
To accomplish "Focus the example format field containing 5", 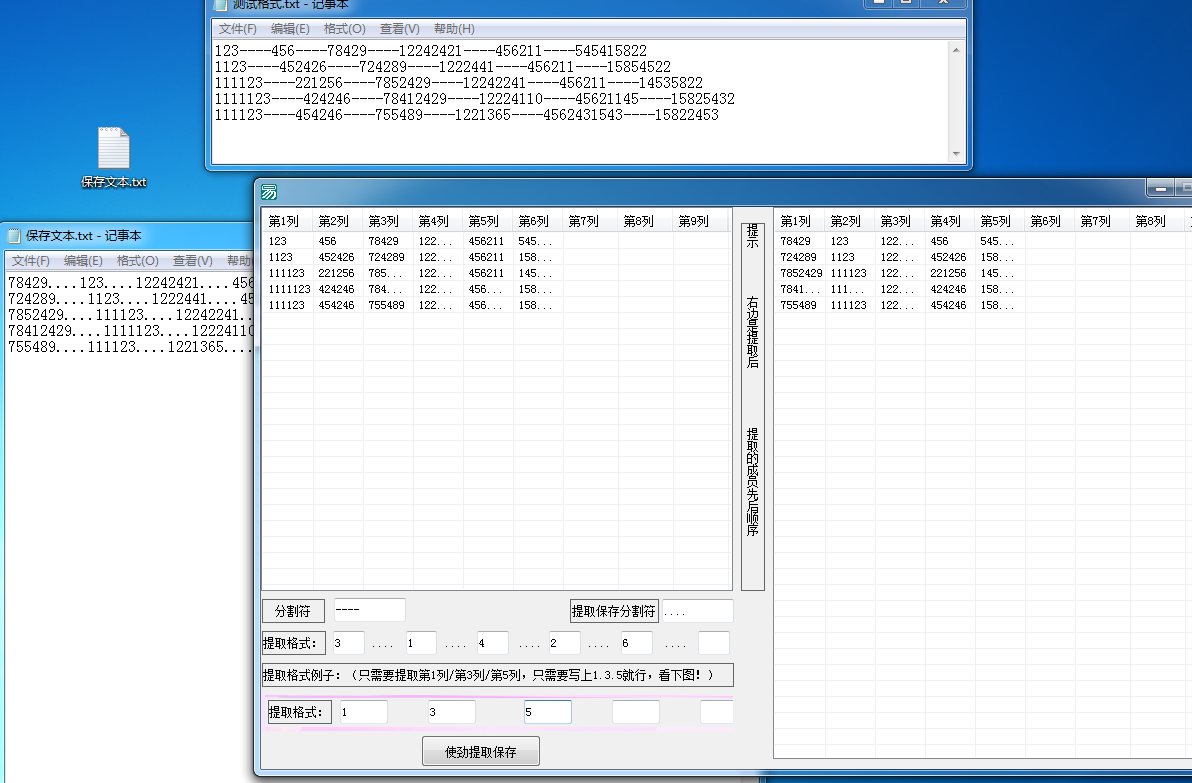I will pos(547,712).
